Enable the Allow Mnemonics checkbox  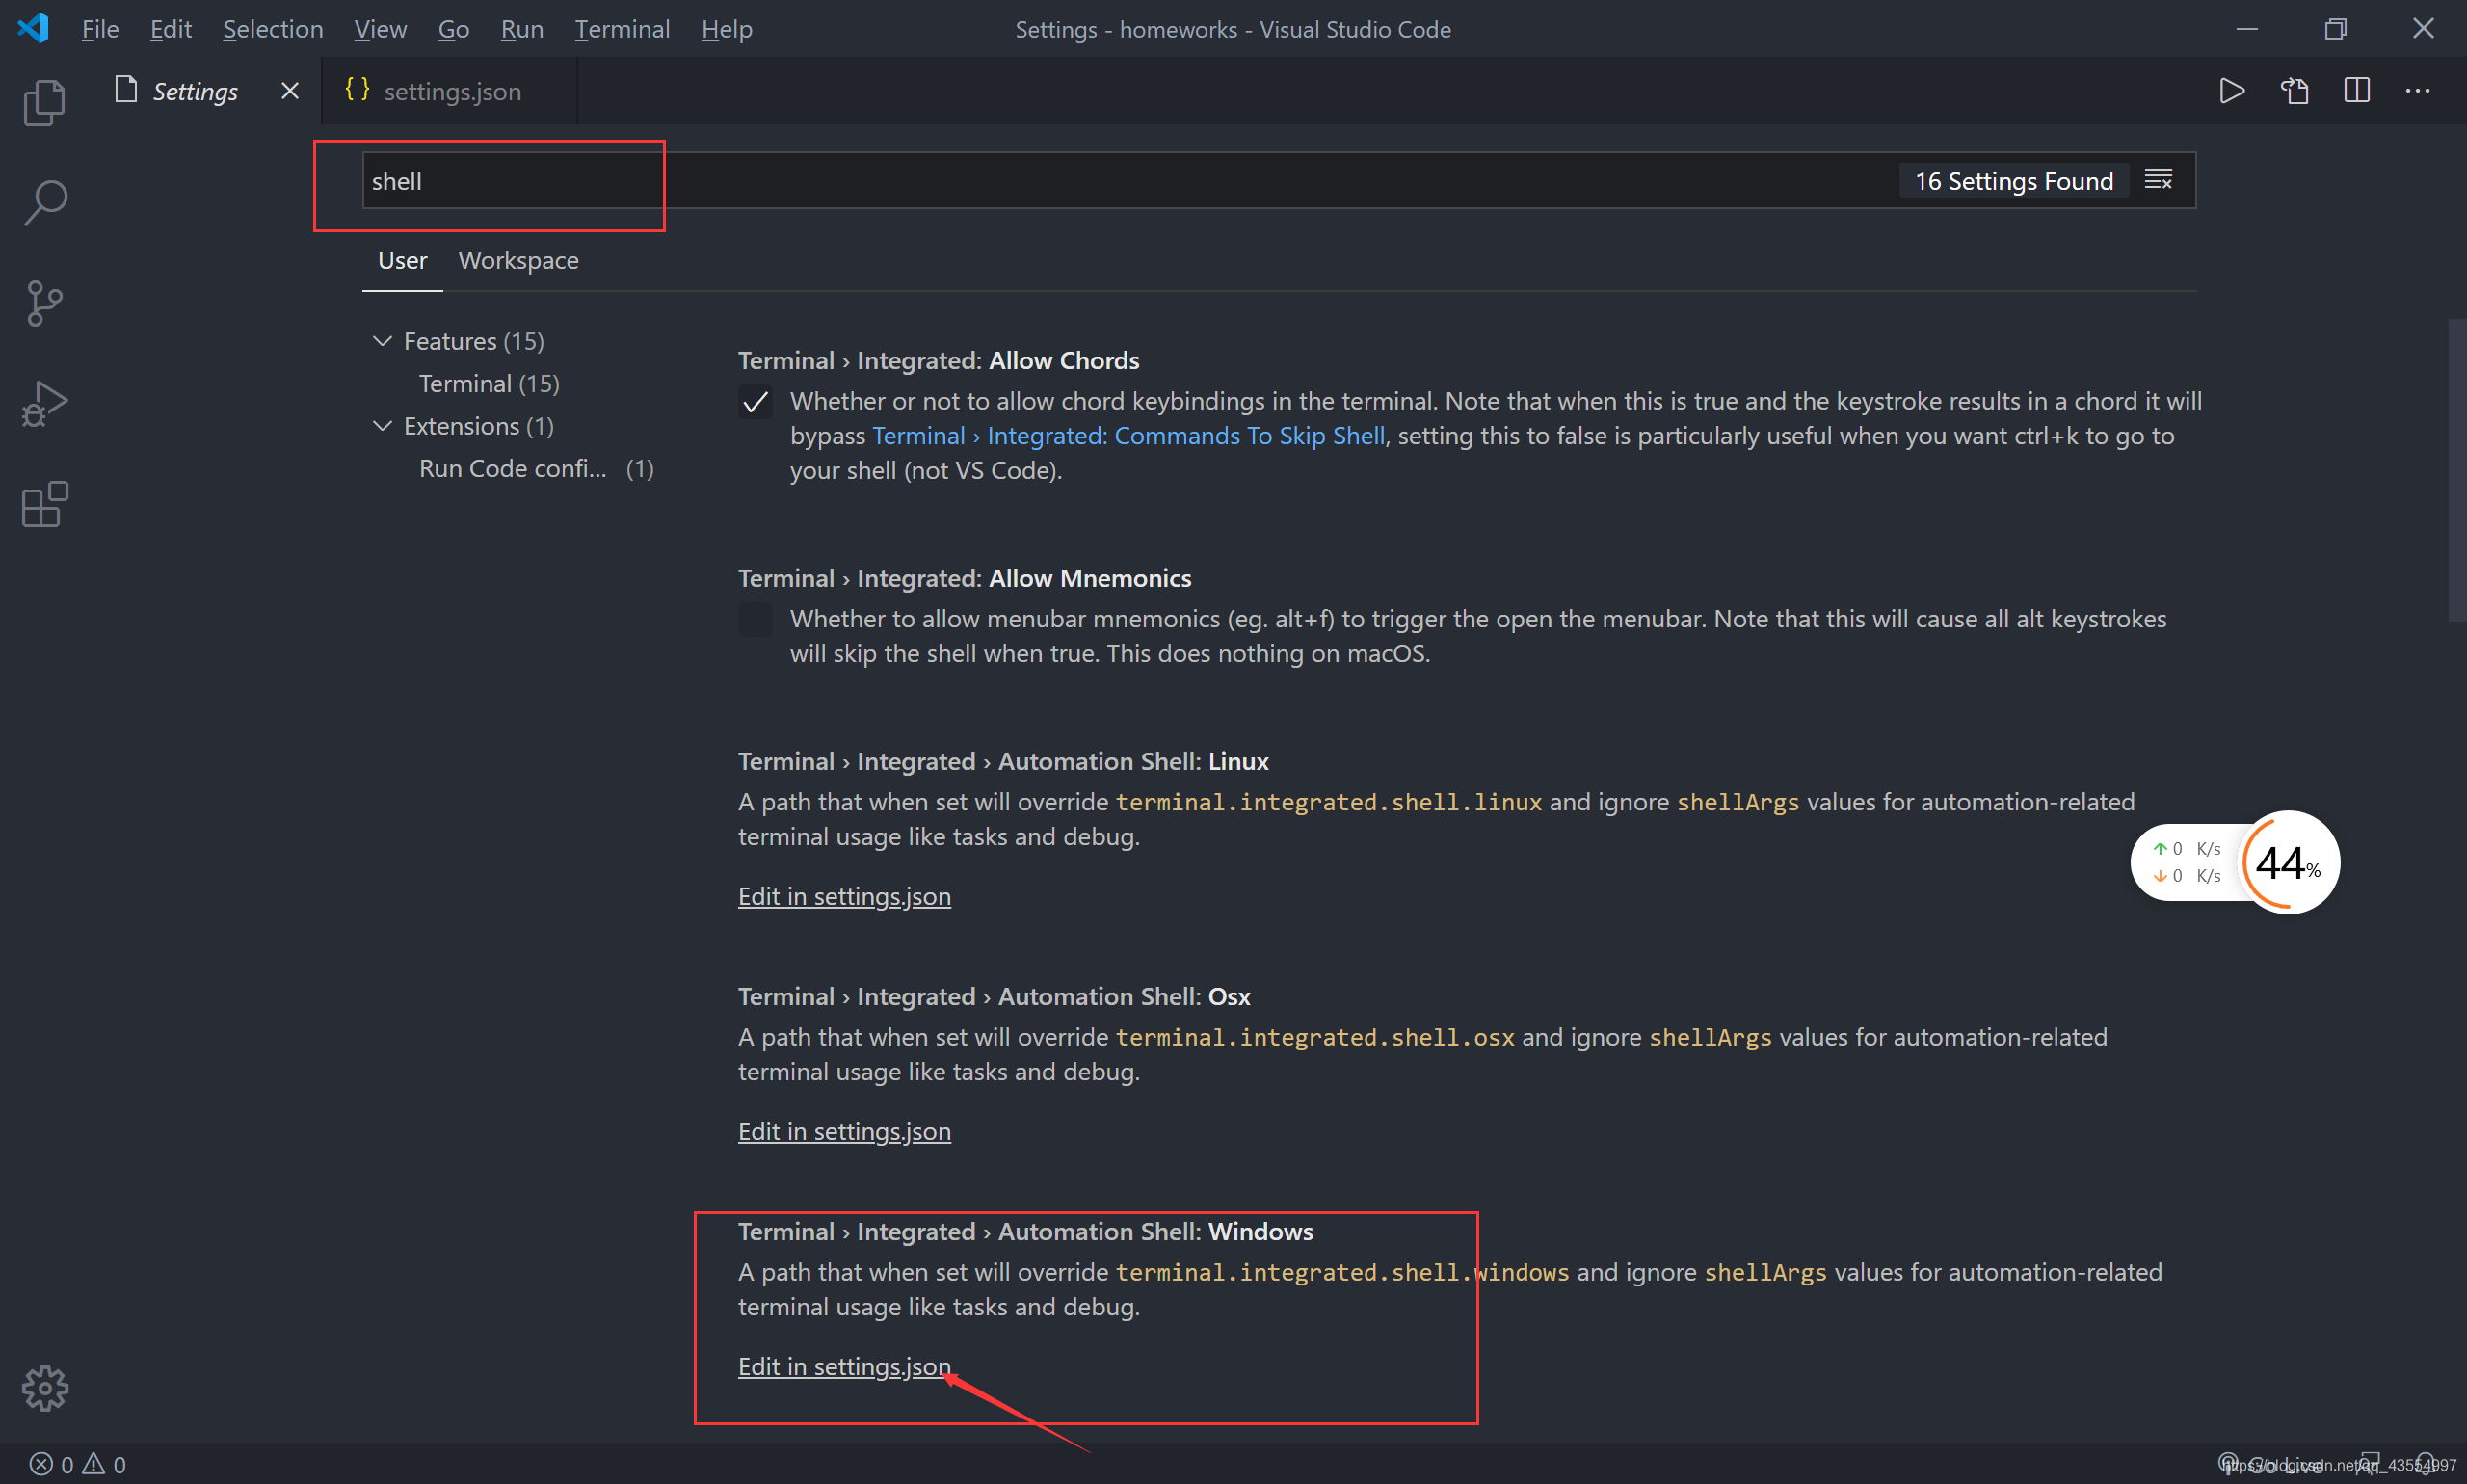click(x=755, y=620)
